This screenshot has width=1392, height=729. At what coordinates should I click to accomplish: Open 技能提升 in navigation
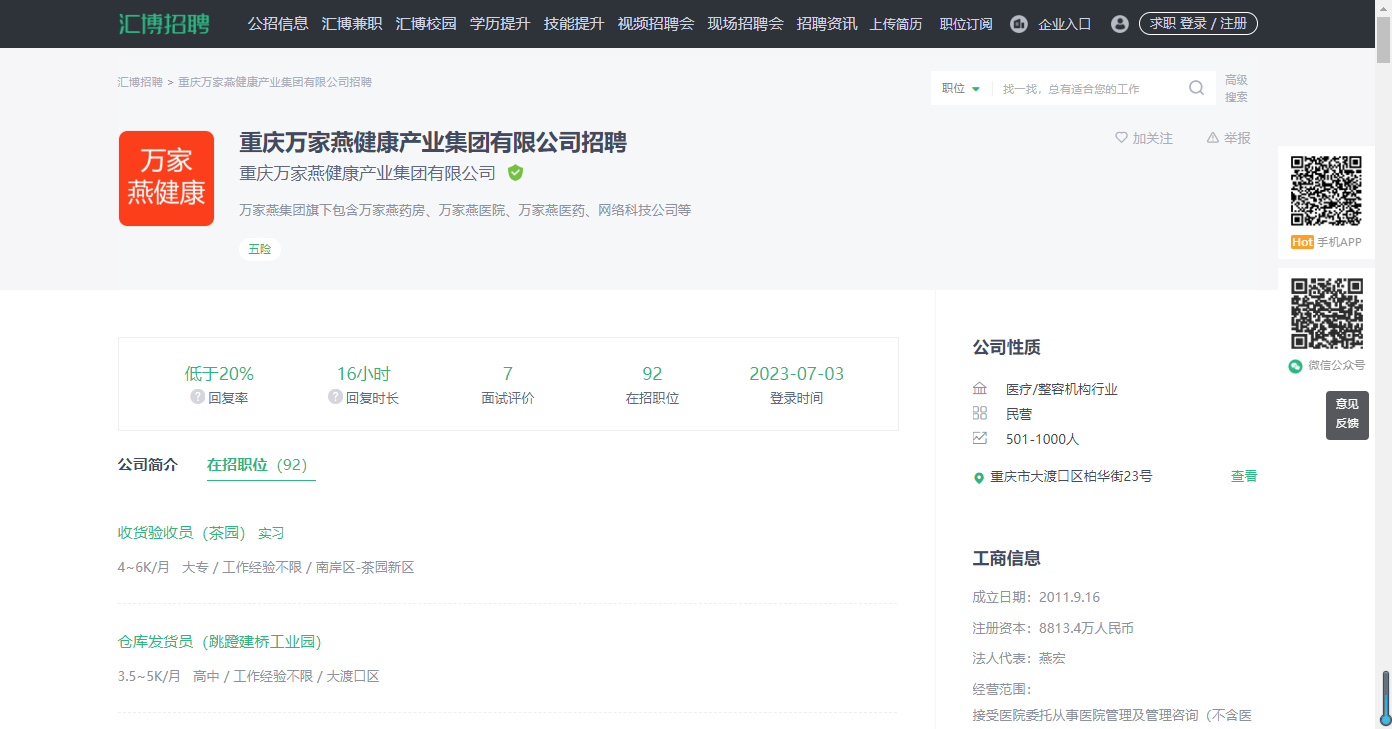[574, 24]
